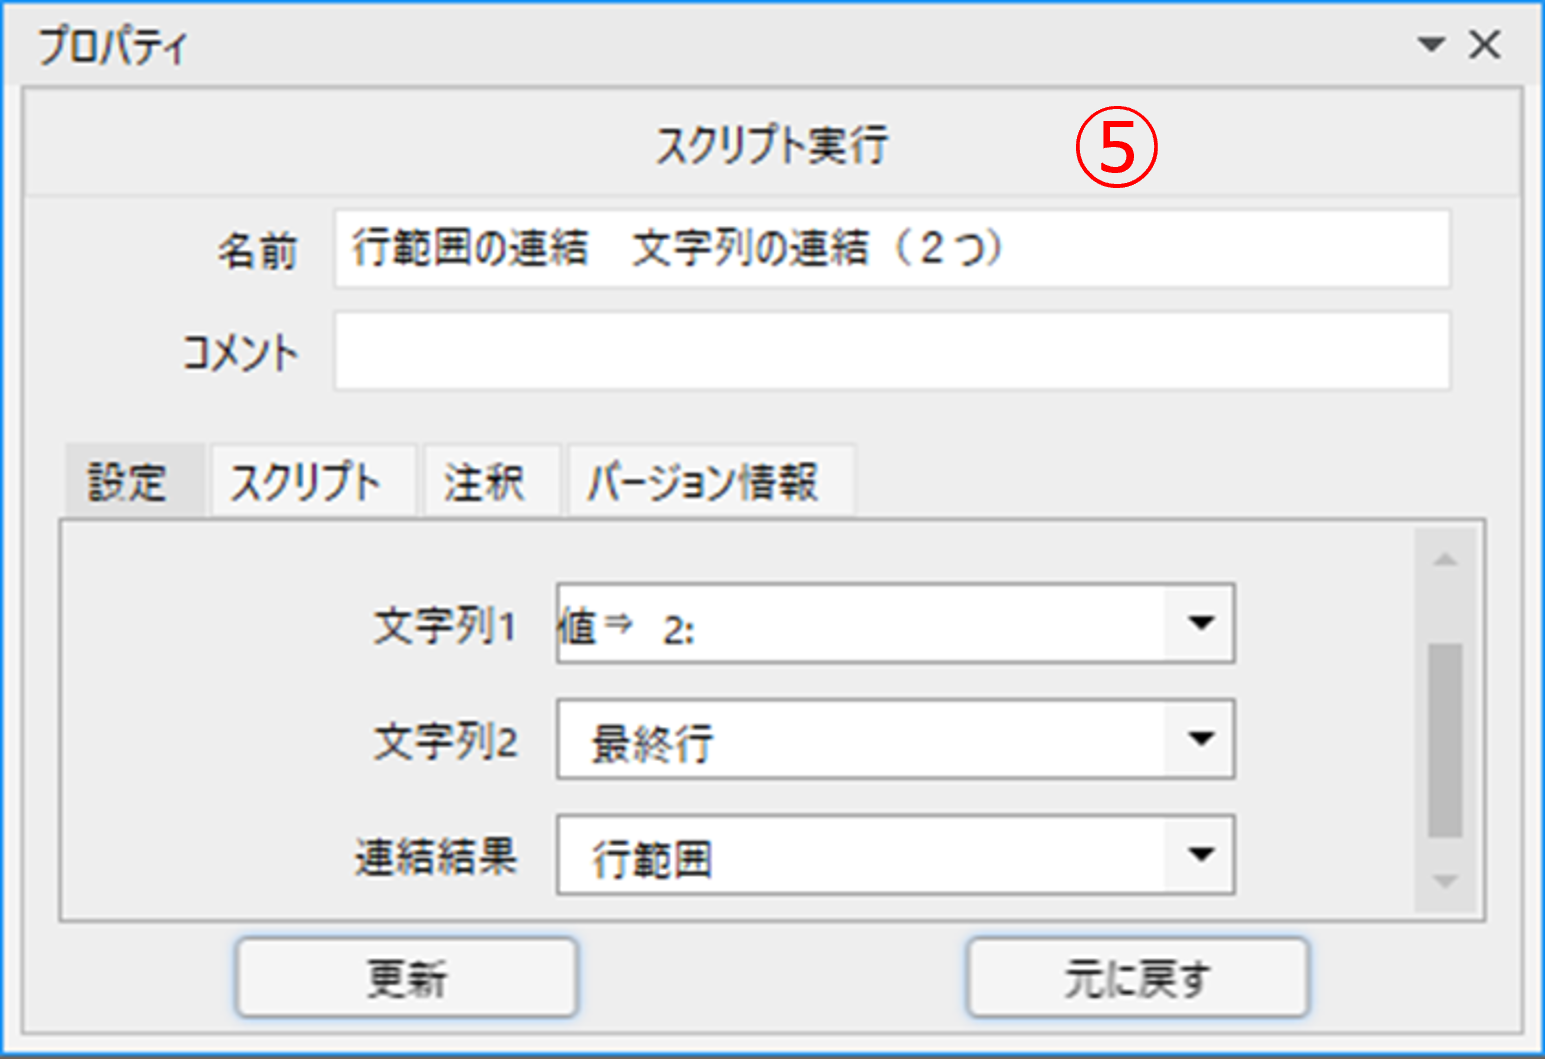Focus the 名前 text field
The height and width of the screenshot is (1059, 1545).
click(x=890, y=249)
